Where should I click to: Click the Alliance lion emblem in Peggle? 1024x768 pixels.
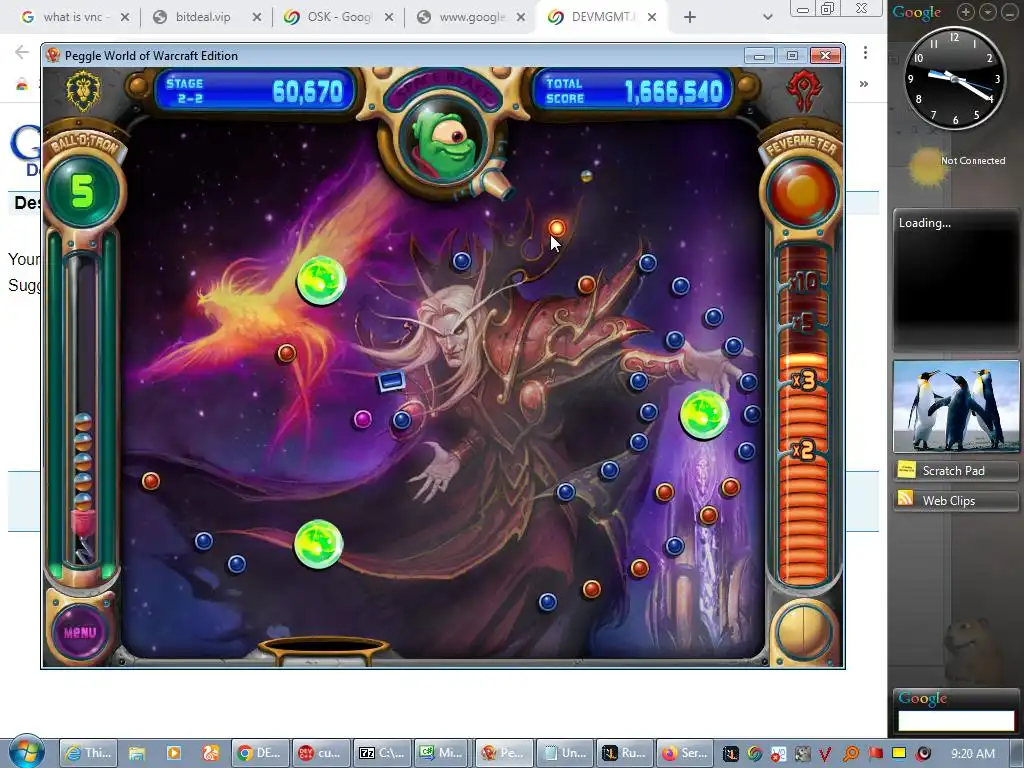(83, 90)
